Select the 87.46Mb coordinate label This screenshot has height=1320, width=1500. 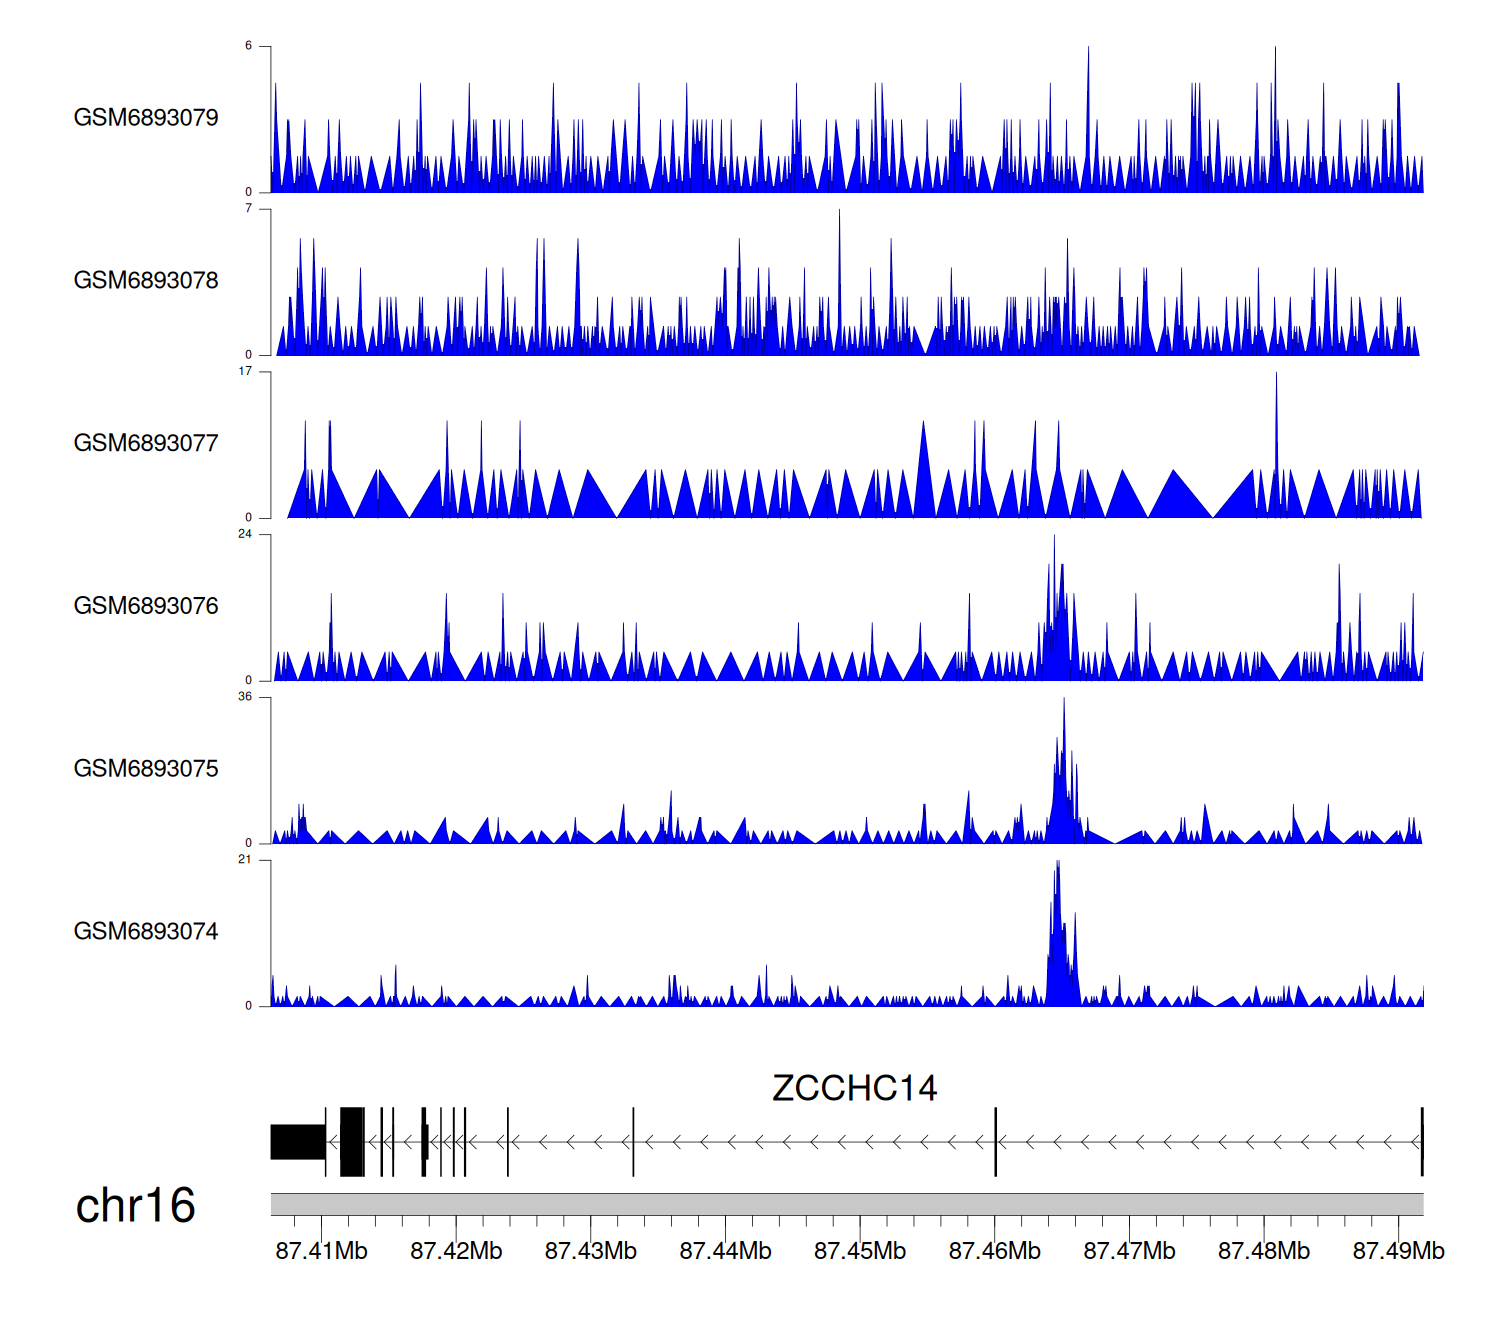click(x=994, y=1251)
